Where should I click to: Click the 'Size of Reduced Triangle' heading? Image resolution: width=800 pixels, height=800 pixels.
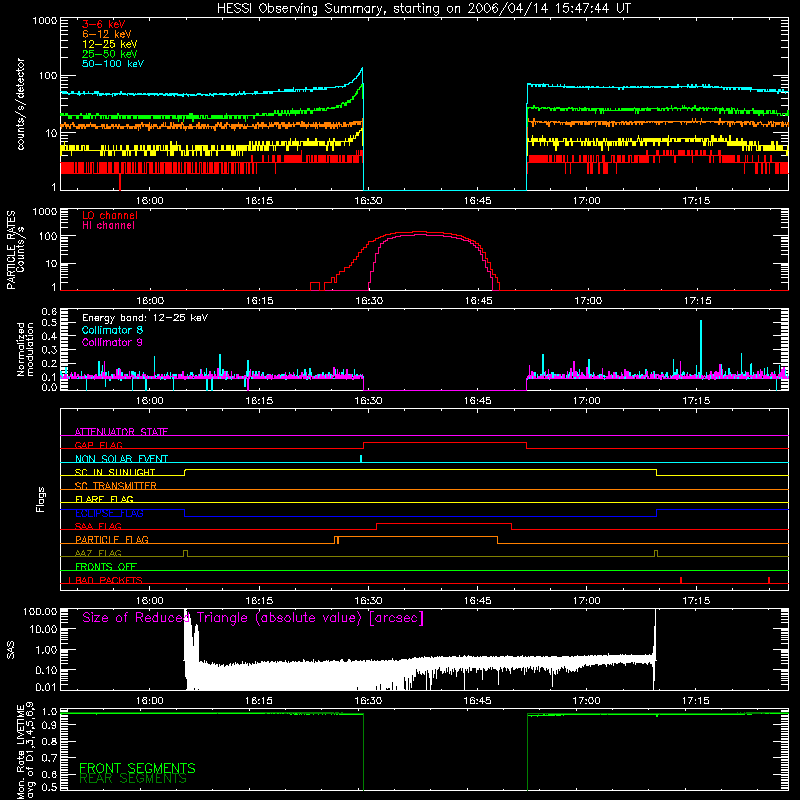tap(253, 618)
